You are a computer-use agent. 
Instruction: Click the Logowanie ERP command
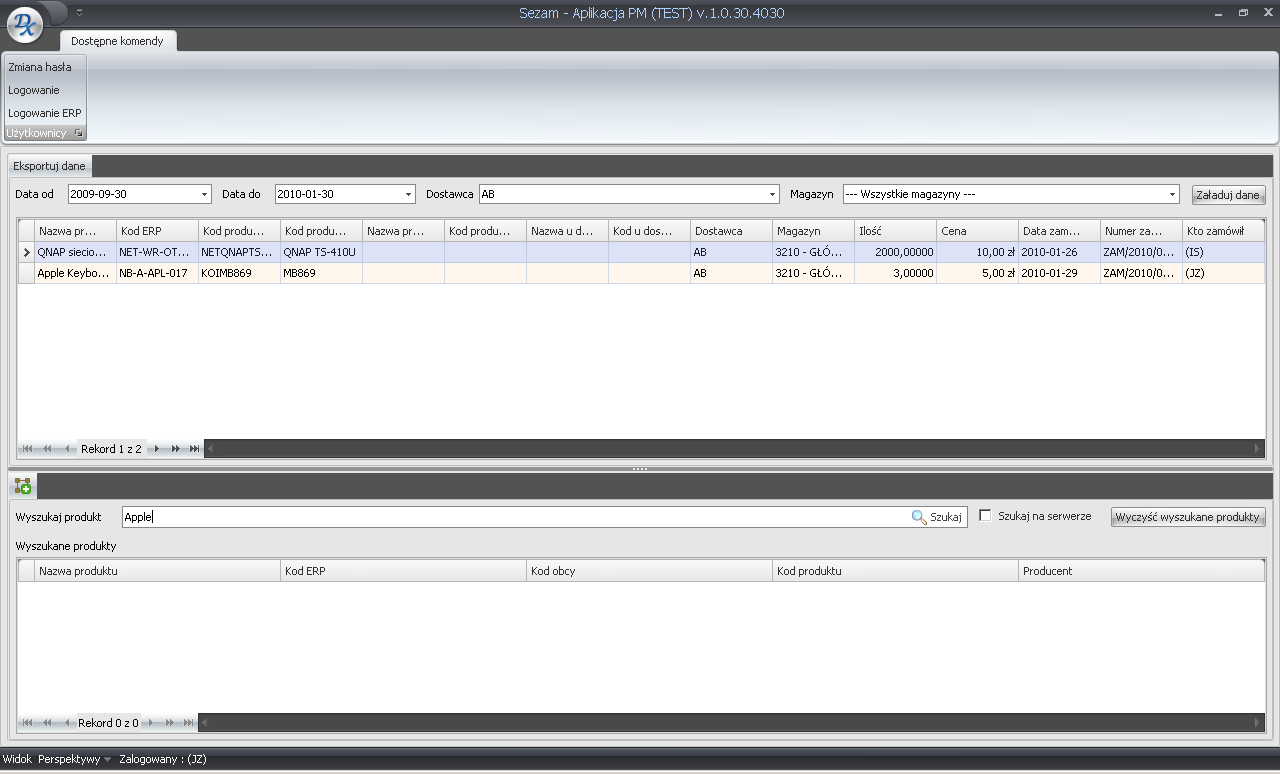45,113
